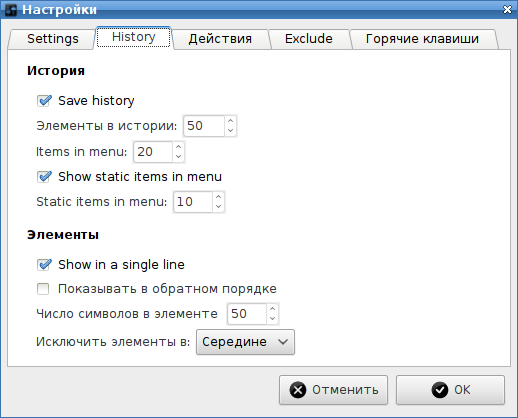Go to the Горячие клавиши tab
This screenshot has height=418, width=518.
coord(422,39)
